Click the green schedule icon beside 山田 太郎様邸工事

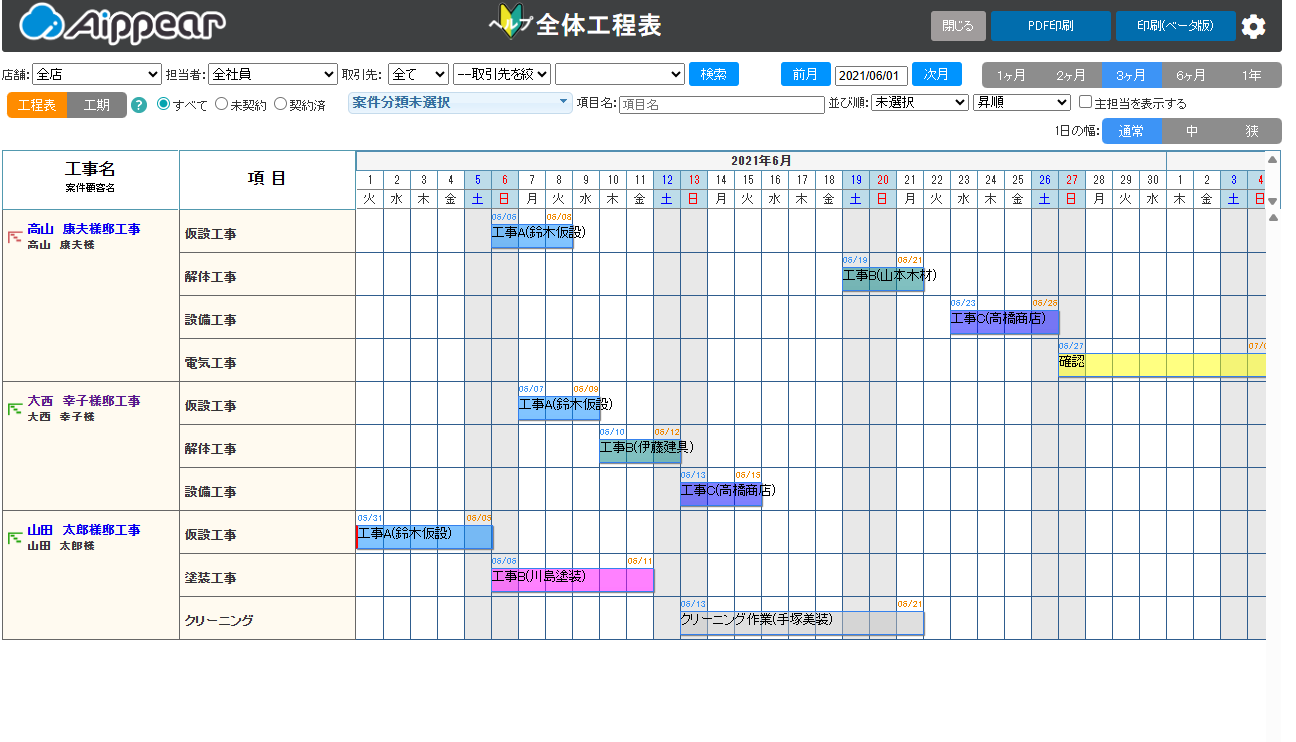click(15, 538)
